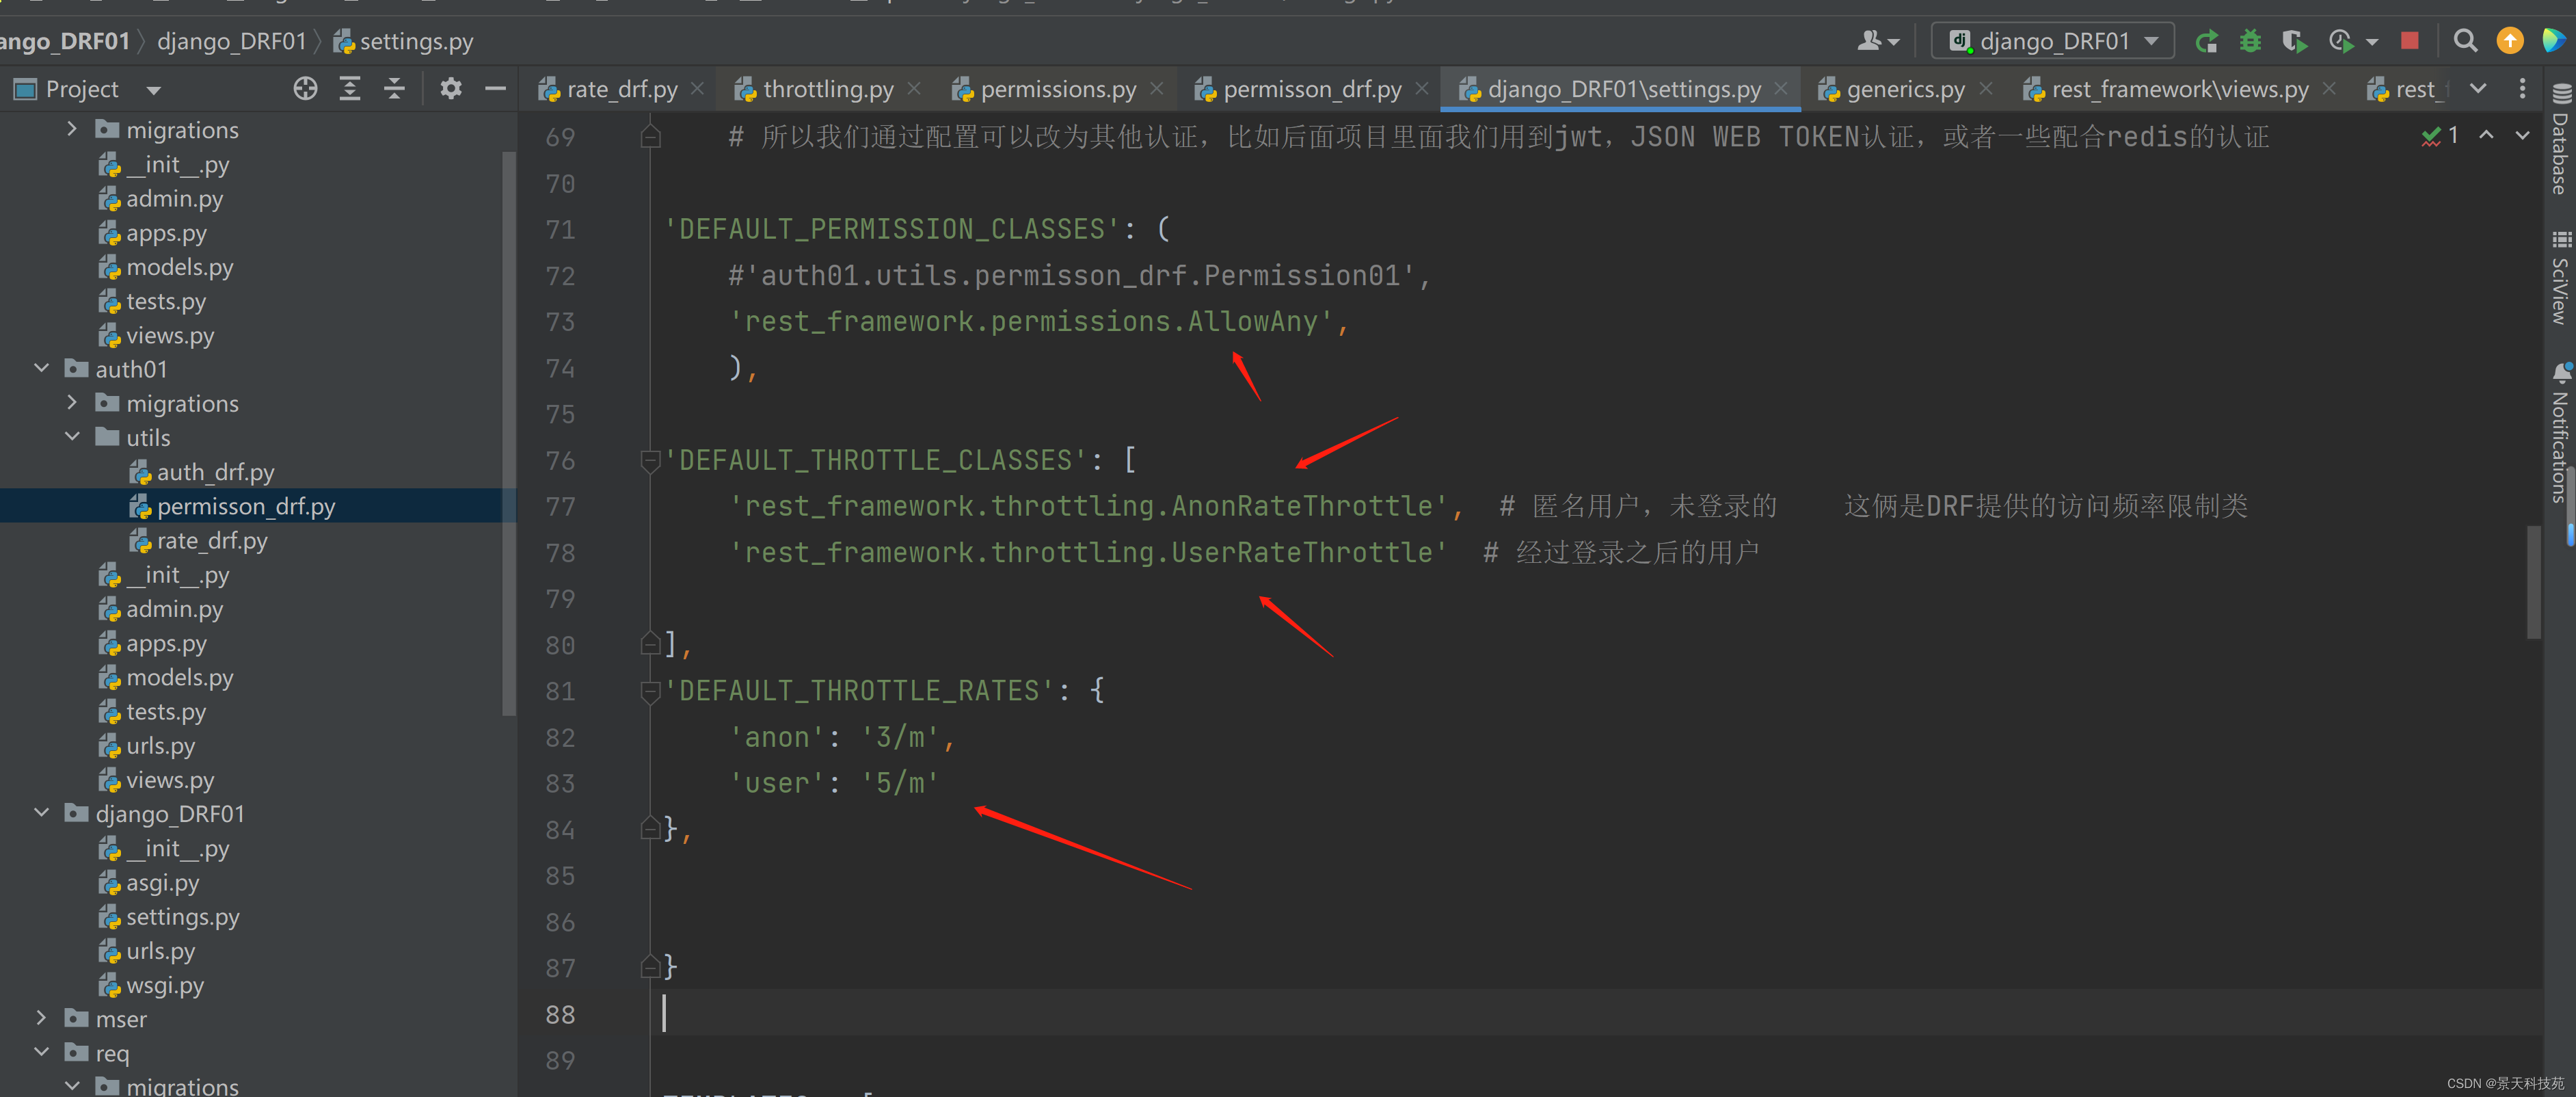Jump to previous highlighted problem arrow
The width and height of the screenshot is (2576, 1097).
[x=2486, y=135]
